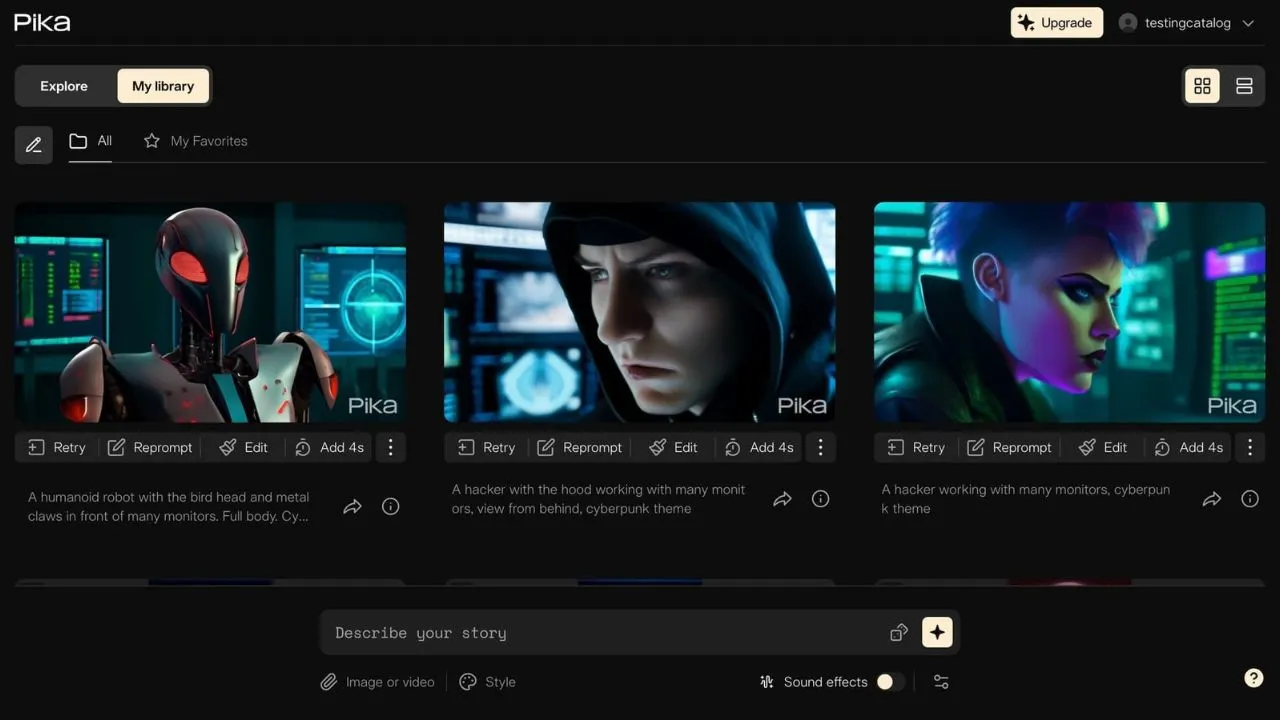This screenshot has width=1280, height=720.
Task: Click Add 4s under purple-haired hacker video
Action: (1188, 447)
